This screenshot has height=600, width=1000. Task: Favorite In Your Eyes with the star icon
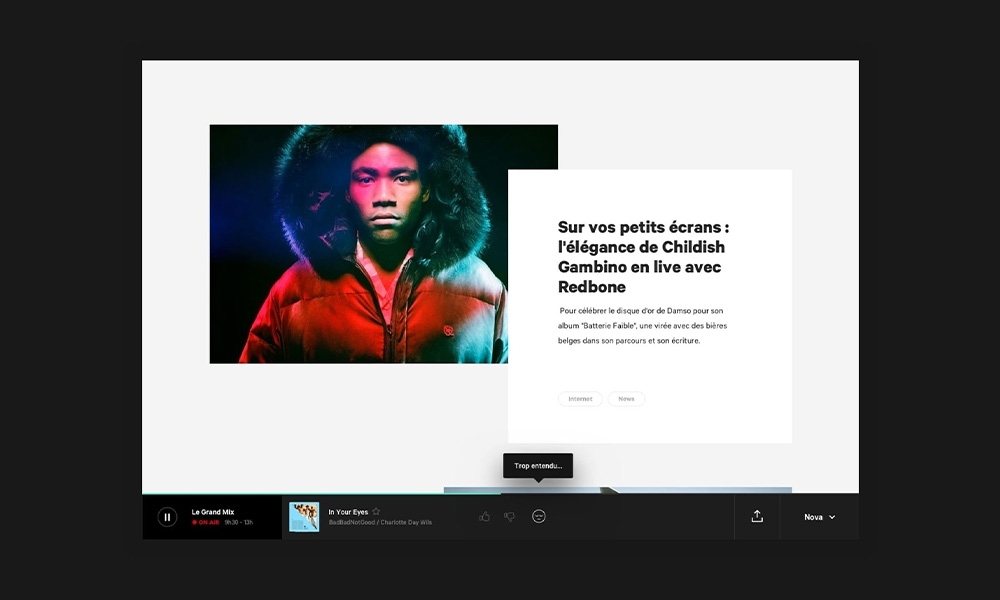tap(376, 511)
